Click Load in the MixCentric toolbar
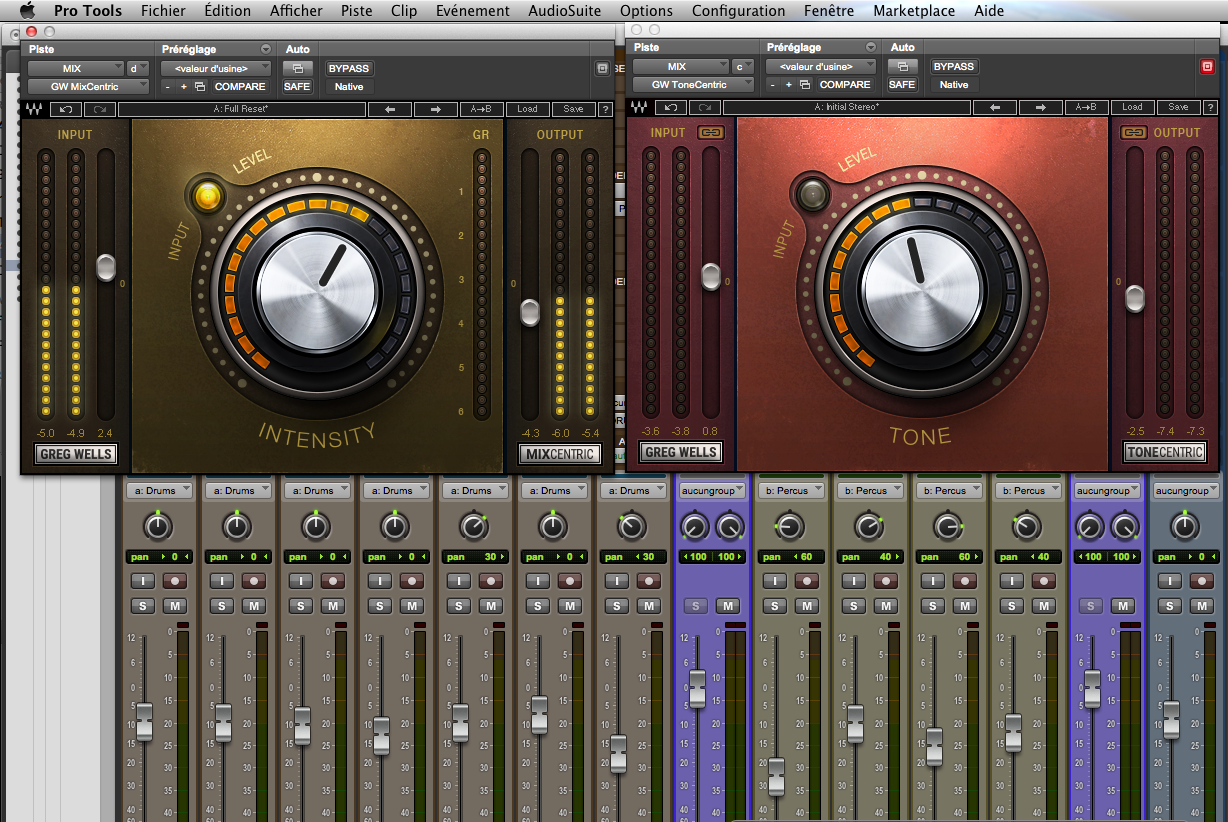The height and width of the screenshot is (822, 1228). click(x=527, y=109)
